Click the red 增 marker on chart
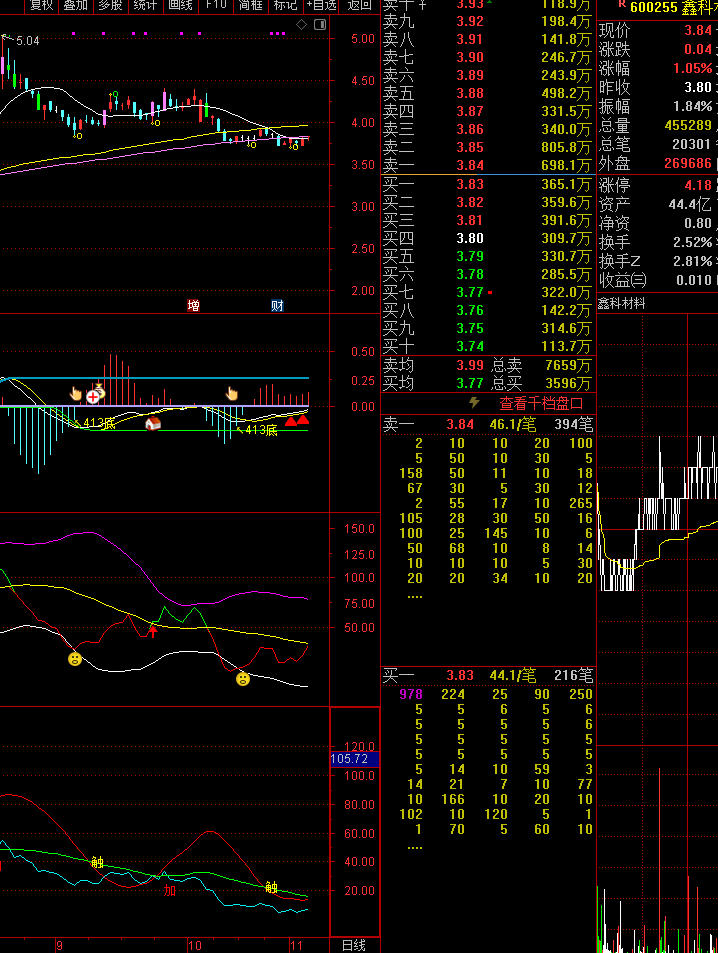This screenshot has height=953, width=718. point(193,305)
